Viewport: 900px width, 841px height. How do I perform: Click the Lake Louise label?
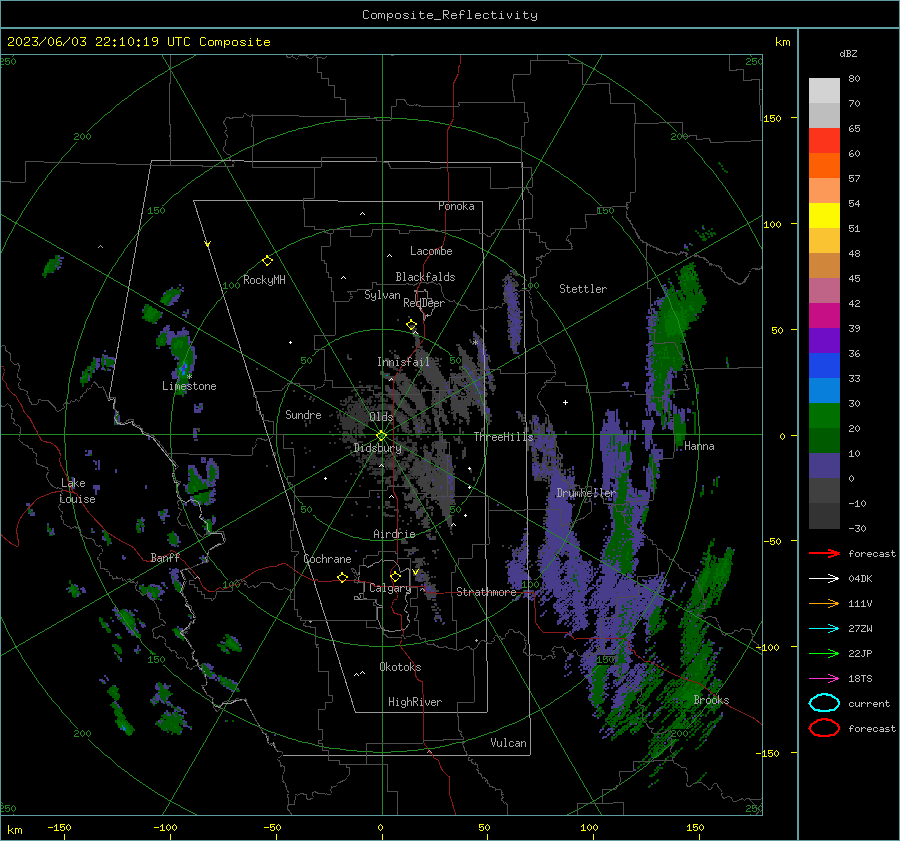77,491
